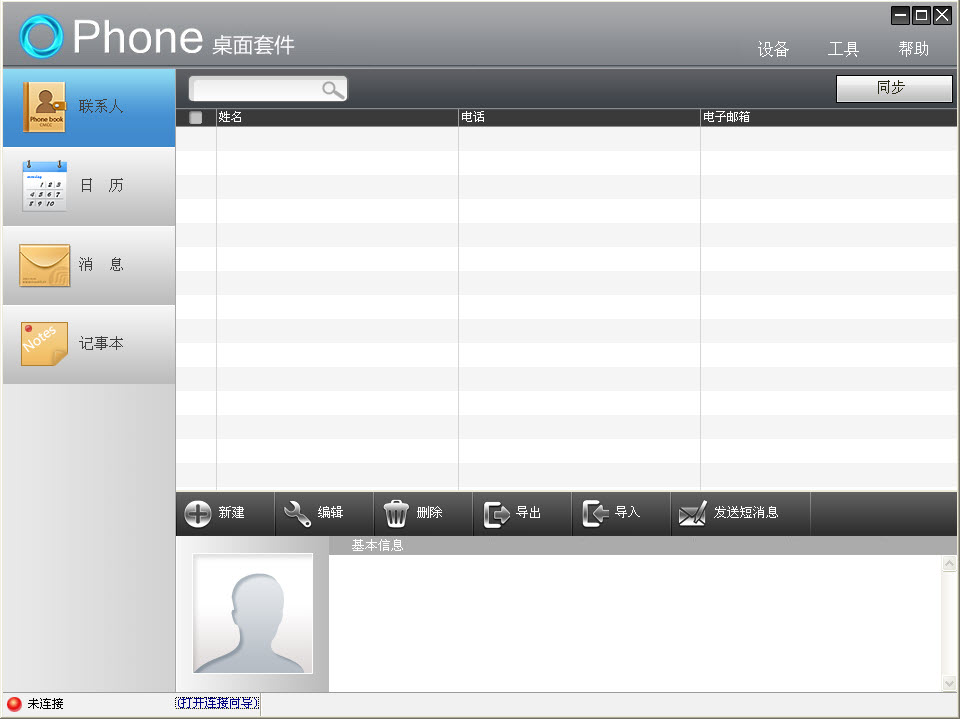The width and height of the screenshot is (960, 719).
Task: Open the 日历 calendar panel
Action: [x=42, y=185]
